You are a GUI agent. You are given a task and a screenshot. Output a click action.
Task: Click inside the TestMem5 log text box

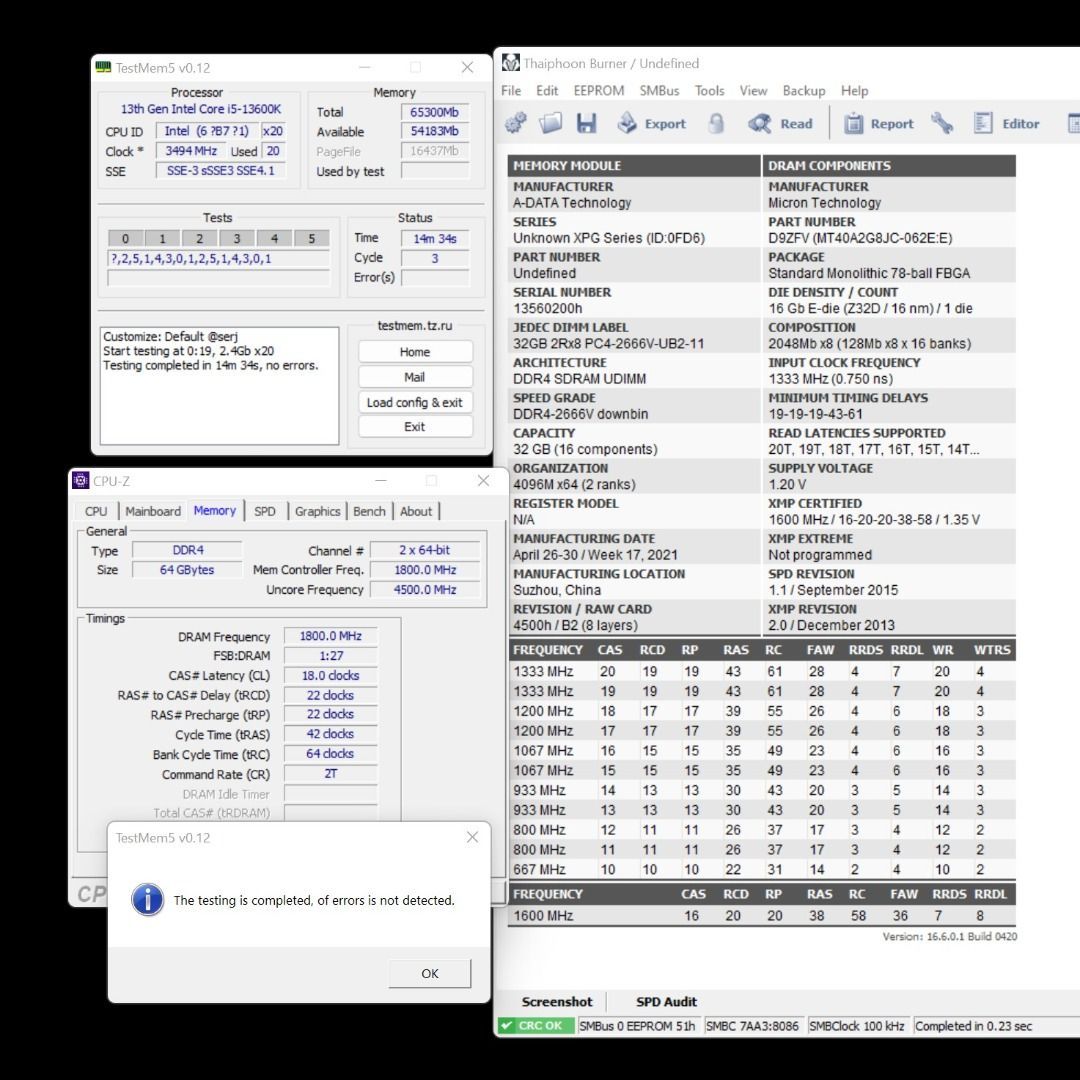pos(220,400)
